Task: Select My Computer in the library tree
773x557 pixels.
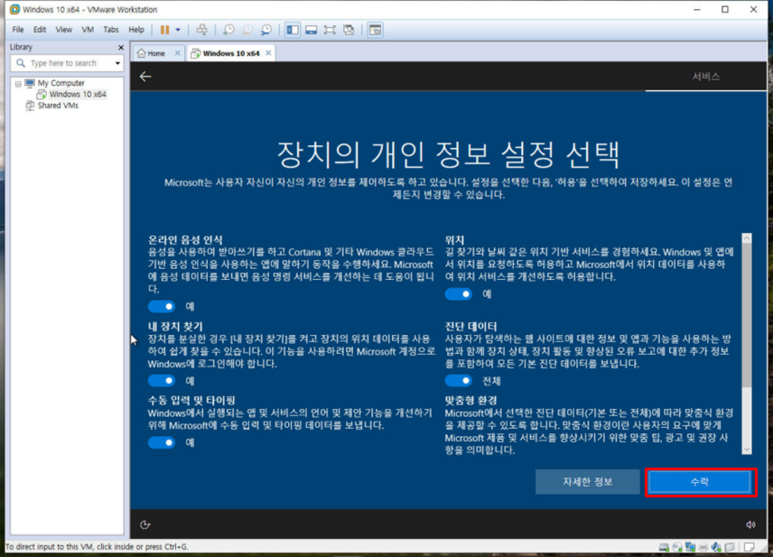Action: (x=61, y=83)
